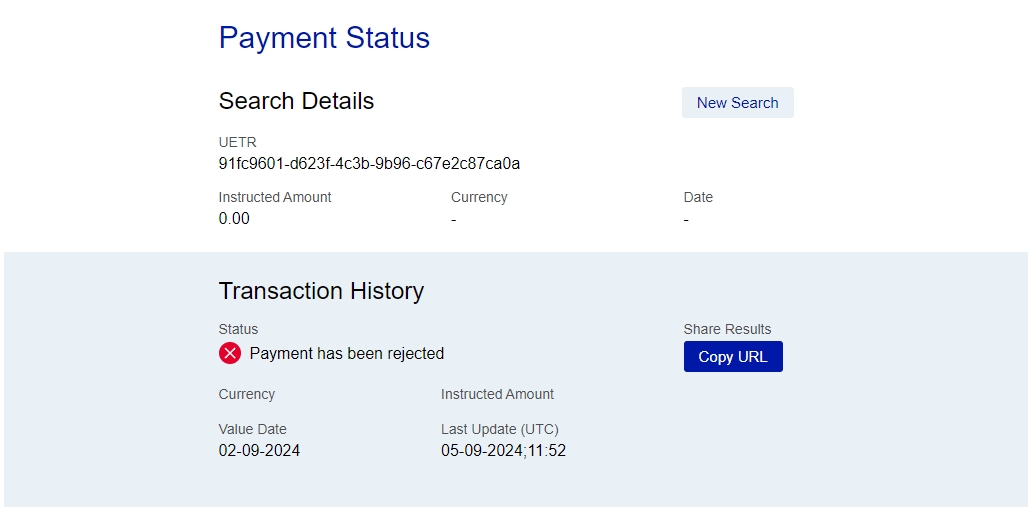Screen dimensions: 1033x512
Task: Click Instructed Amount label in Transaction History
Action: coord(497,394)
